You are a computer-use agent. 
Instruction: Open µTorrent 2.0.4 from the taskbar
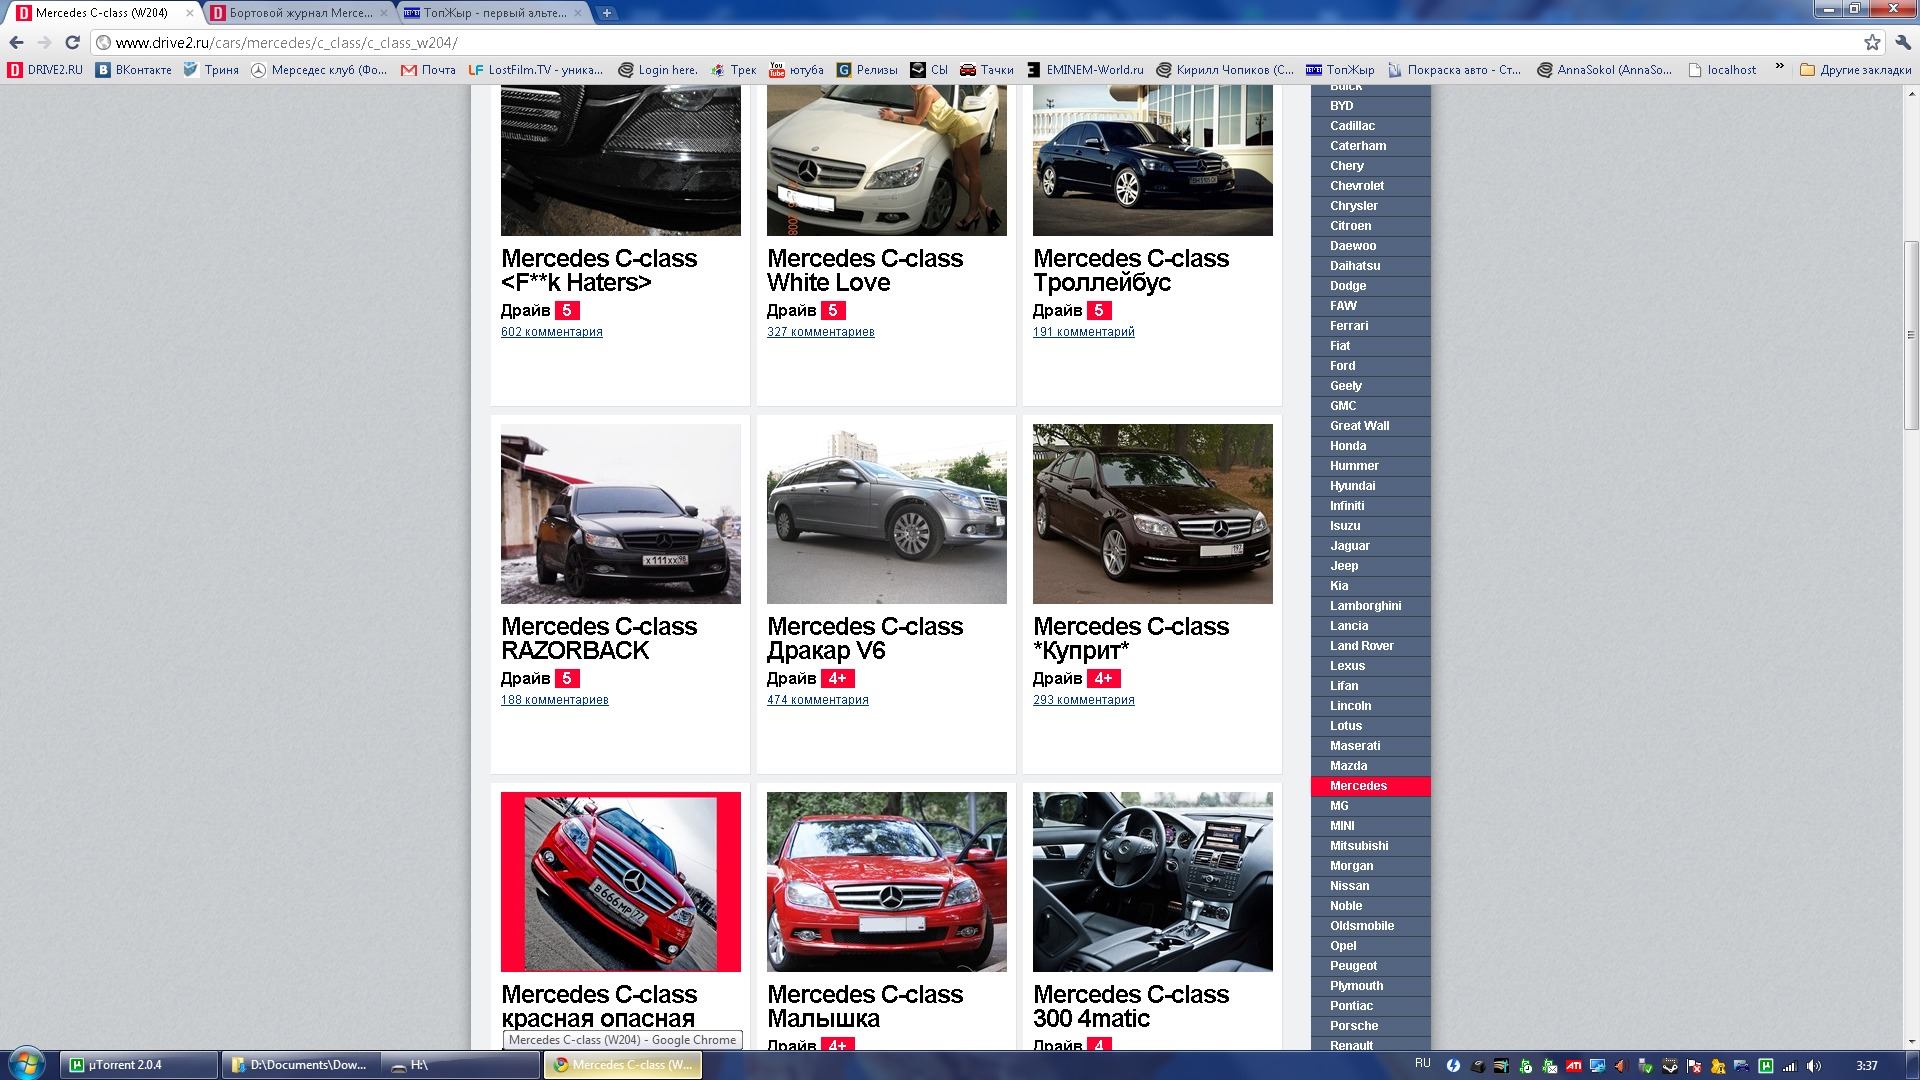coord(139,1065)
